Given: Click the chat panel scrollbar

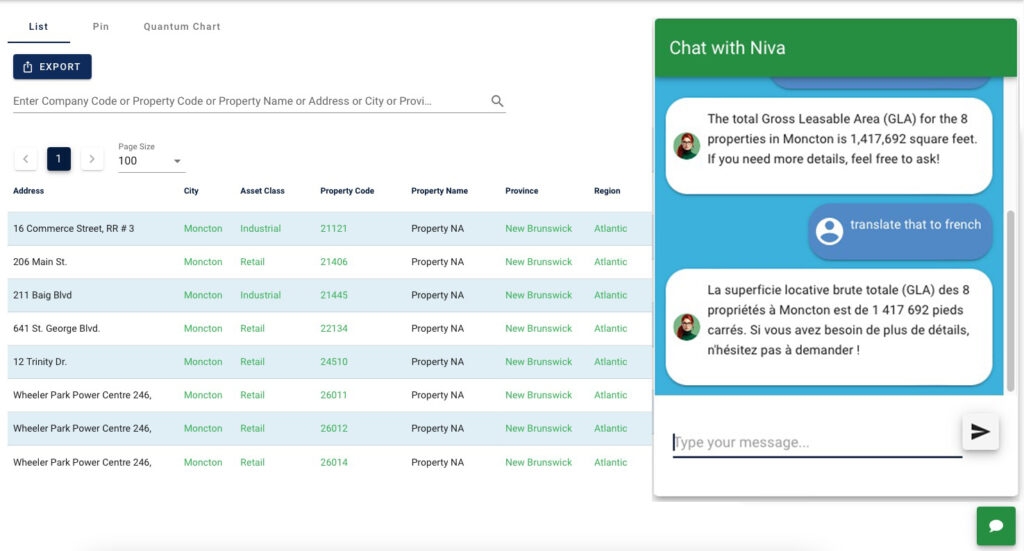Looking at the screenshot, I should pos(1011,300).
